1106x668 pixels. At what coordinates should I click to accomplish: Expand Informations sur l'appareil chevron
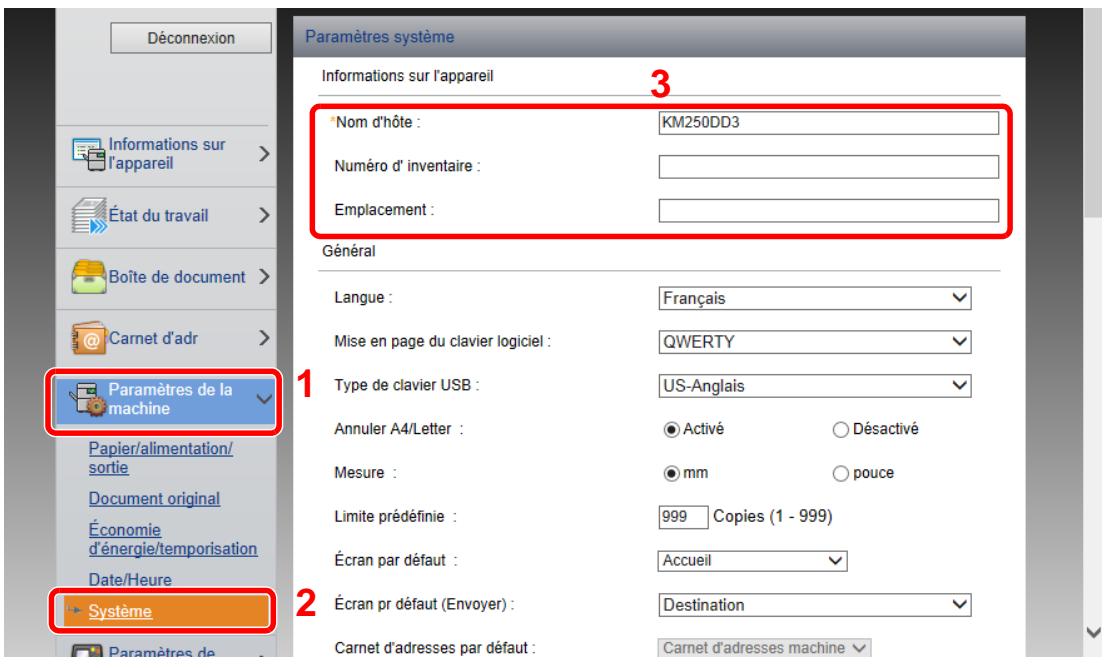pyautogui.click(x=264, y=154)
